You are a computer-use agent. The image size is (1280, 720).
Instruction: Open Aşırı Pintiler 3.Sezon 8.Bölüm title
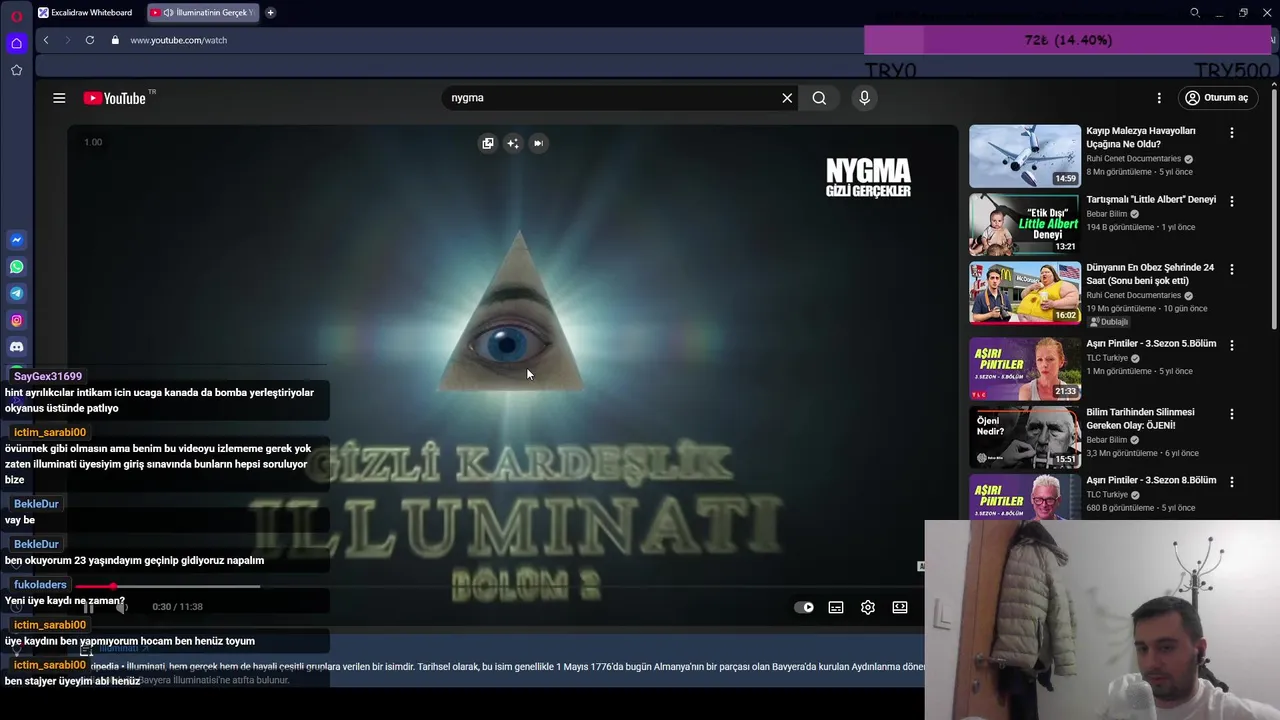[1151, 481]
